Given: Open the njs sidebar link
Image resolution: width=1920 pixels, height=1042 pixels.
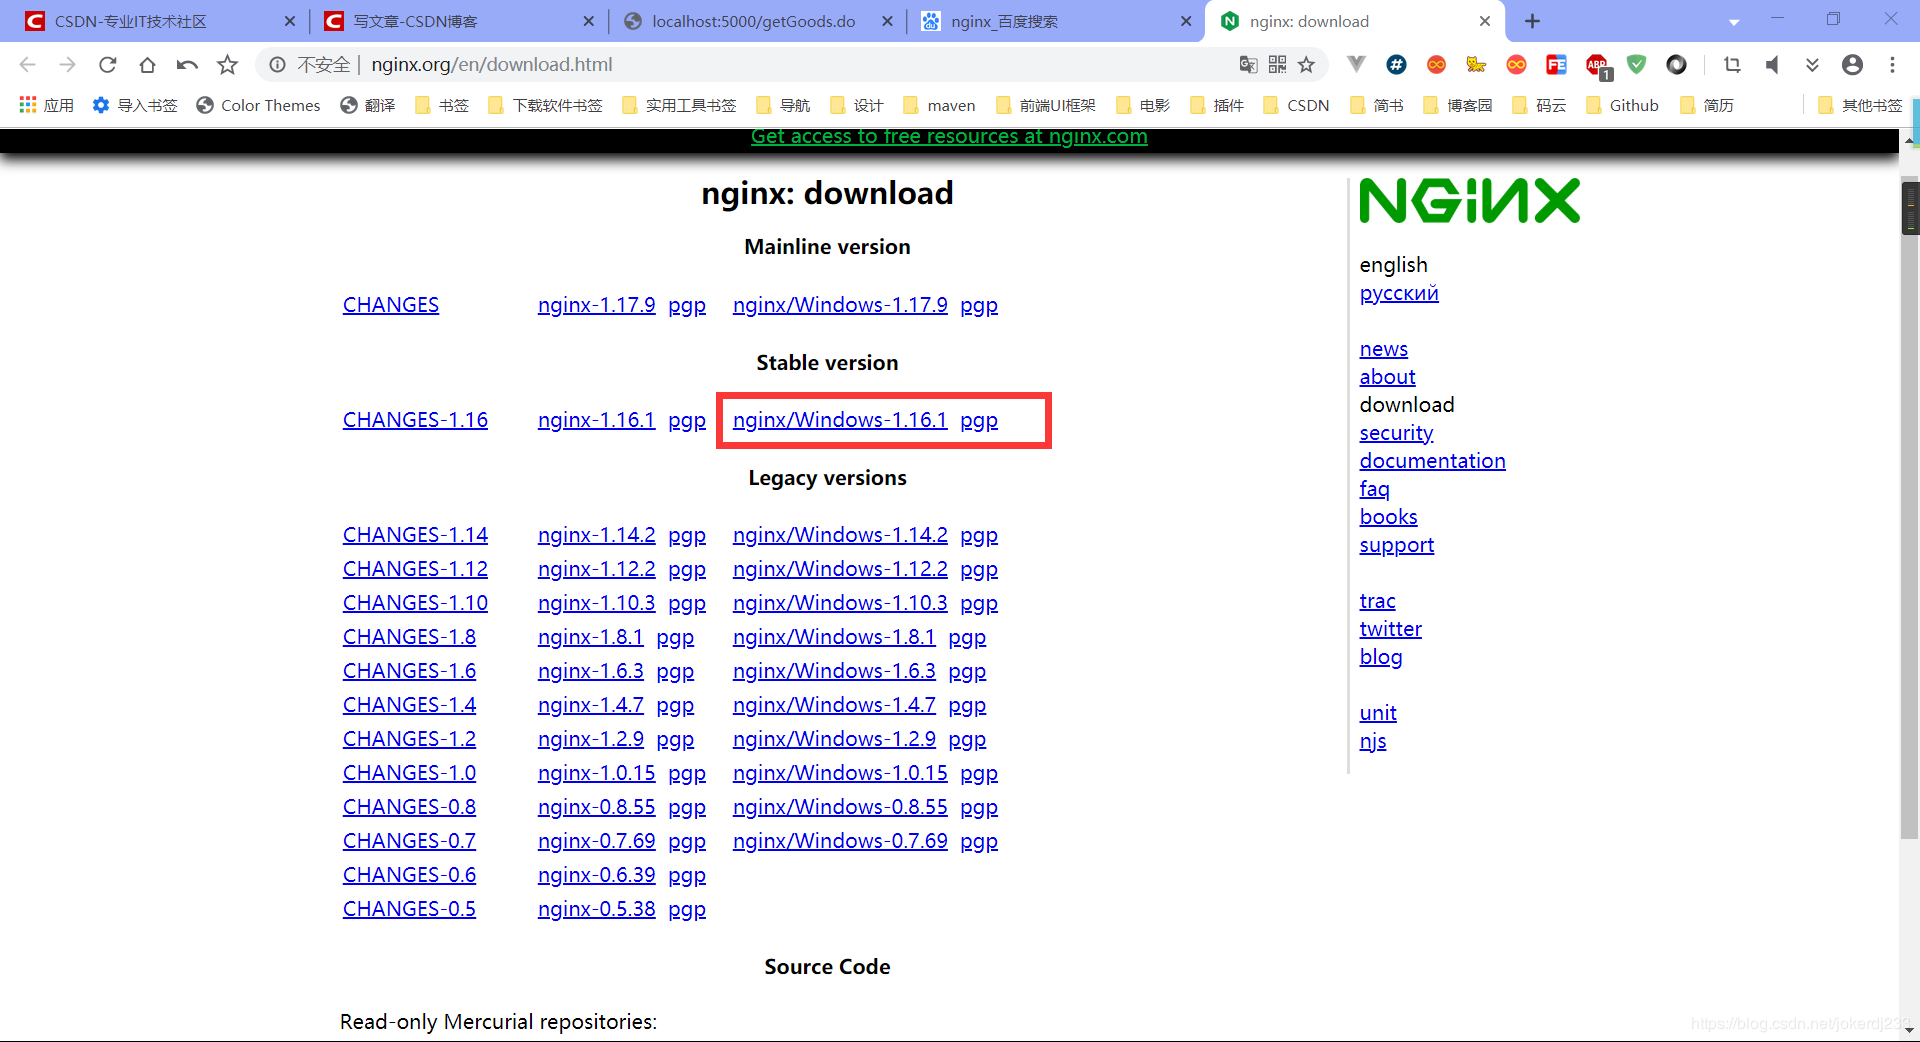Looking at the screenshot, I should coord(1373,741).
